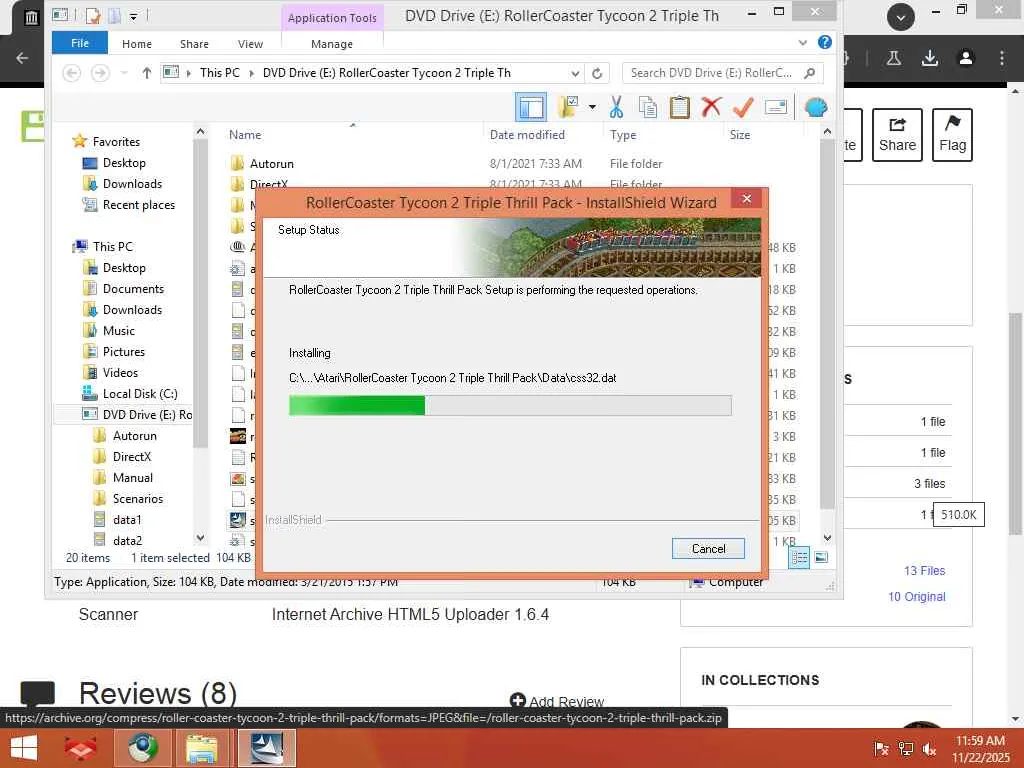Switch to details view icon in status bar
The height and width of the screenshot is (768, 1024).
point(799,557)
